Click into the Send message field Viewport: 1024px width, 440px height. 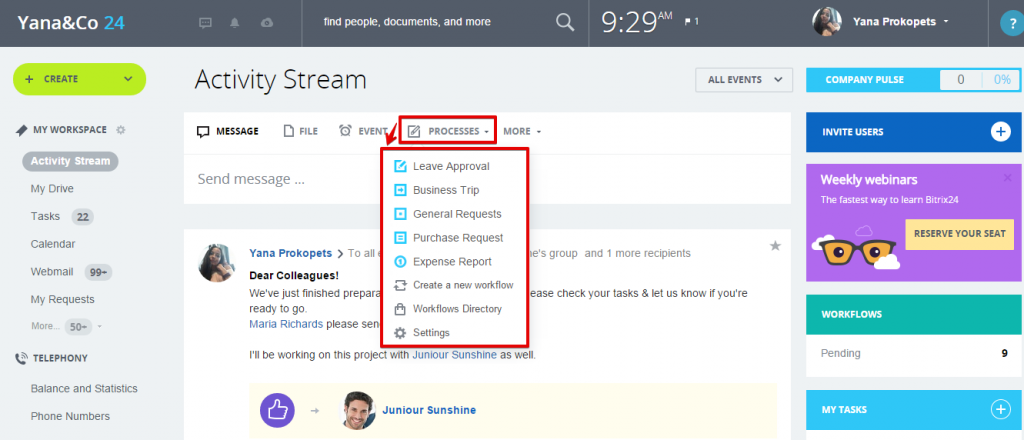(487, 179)
